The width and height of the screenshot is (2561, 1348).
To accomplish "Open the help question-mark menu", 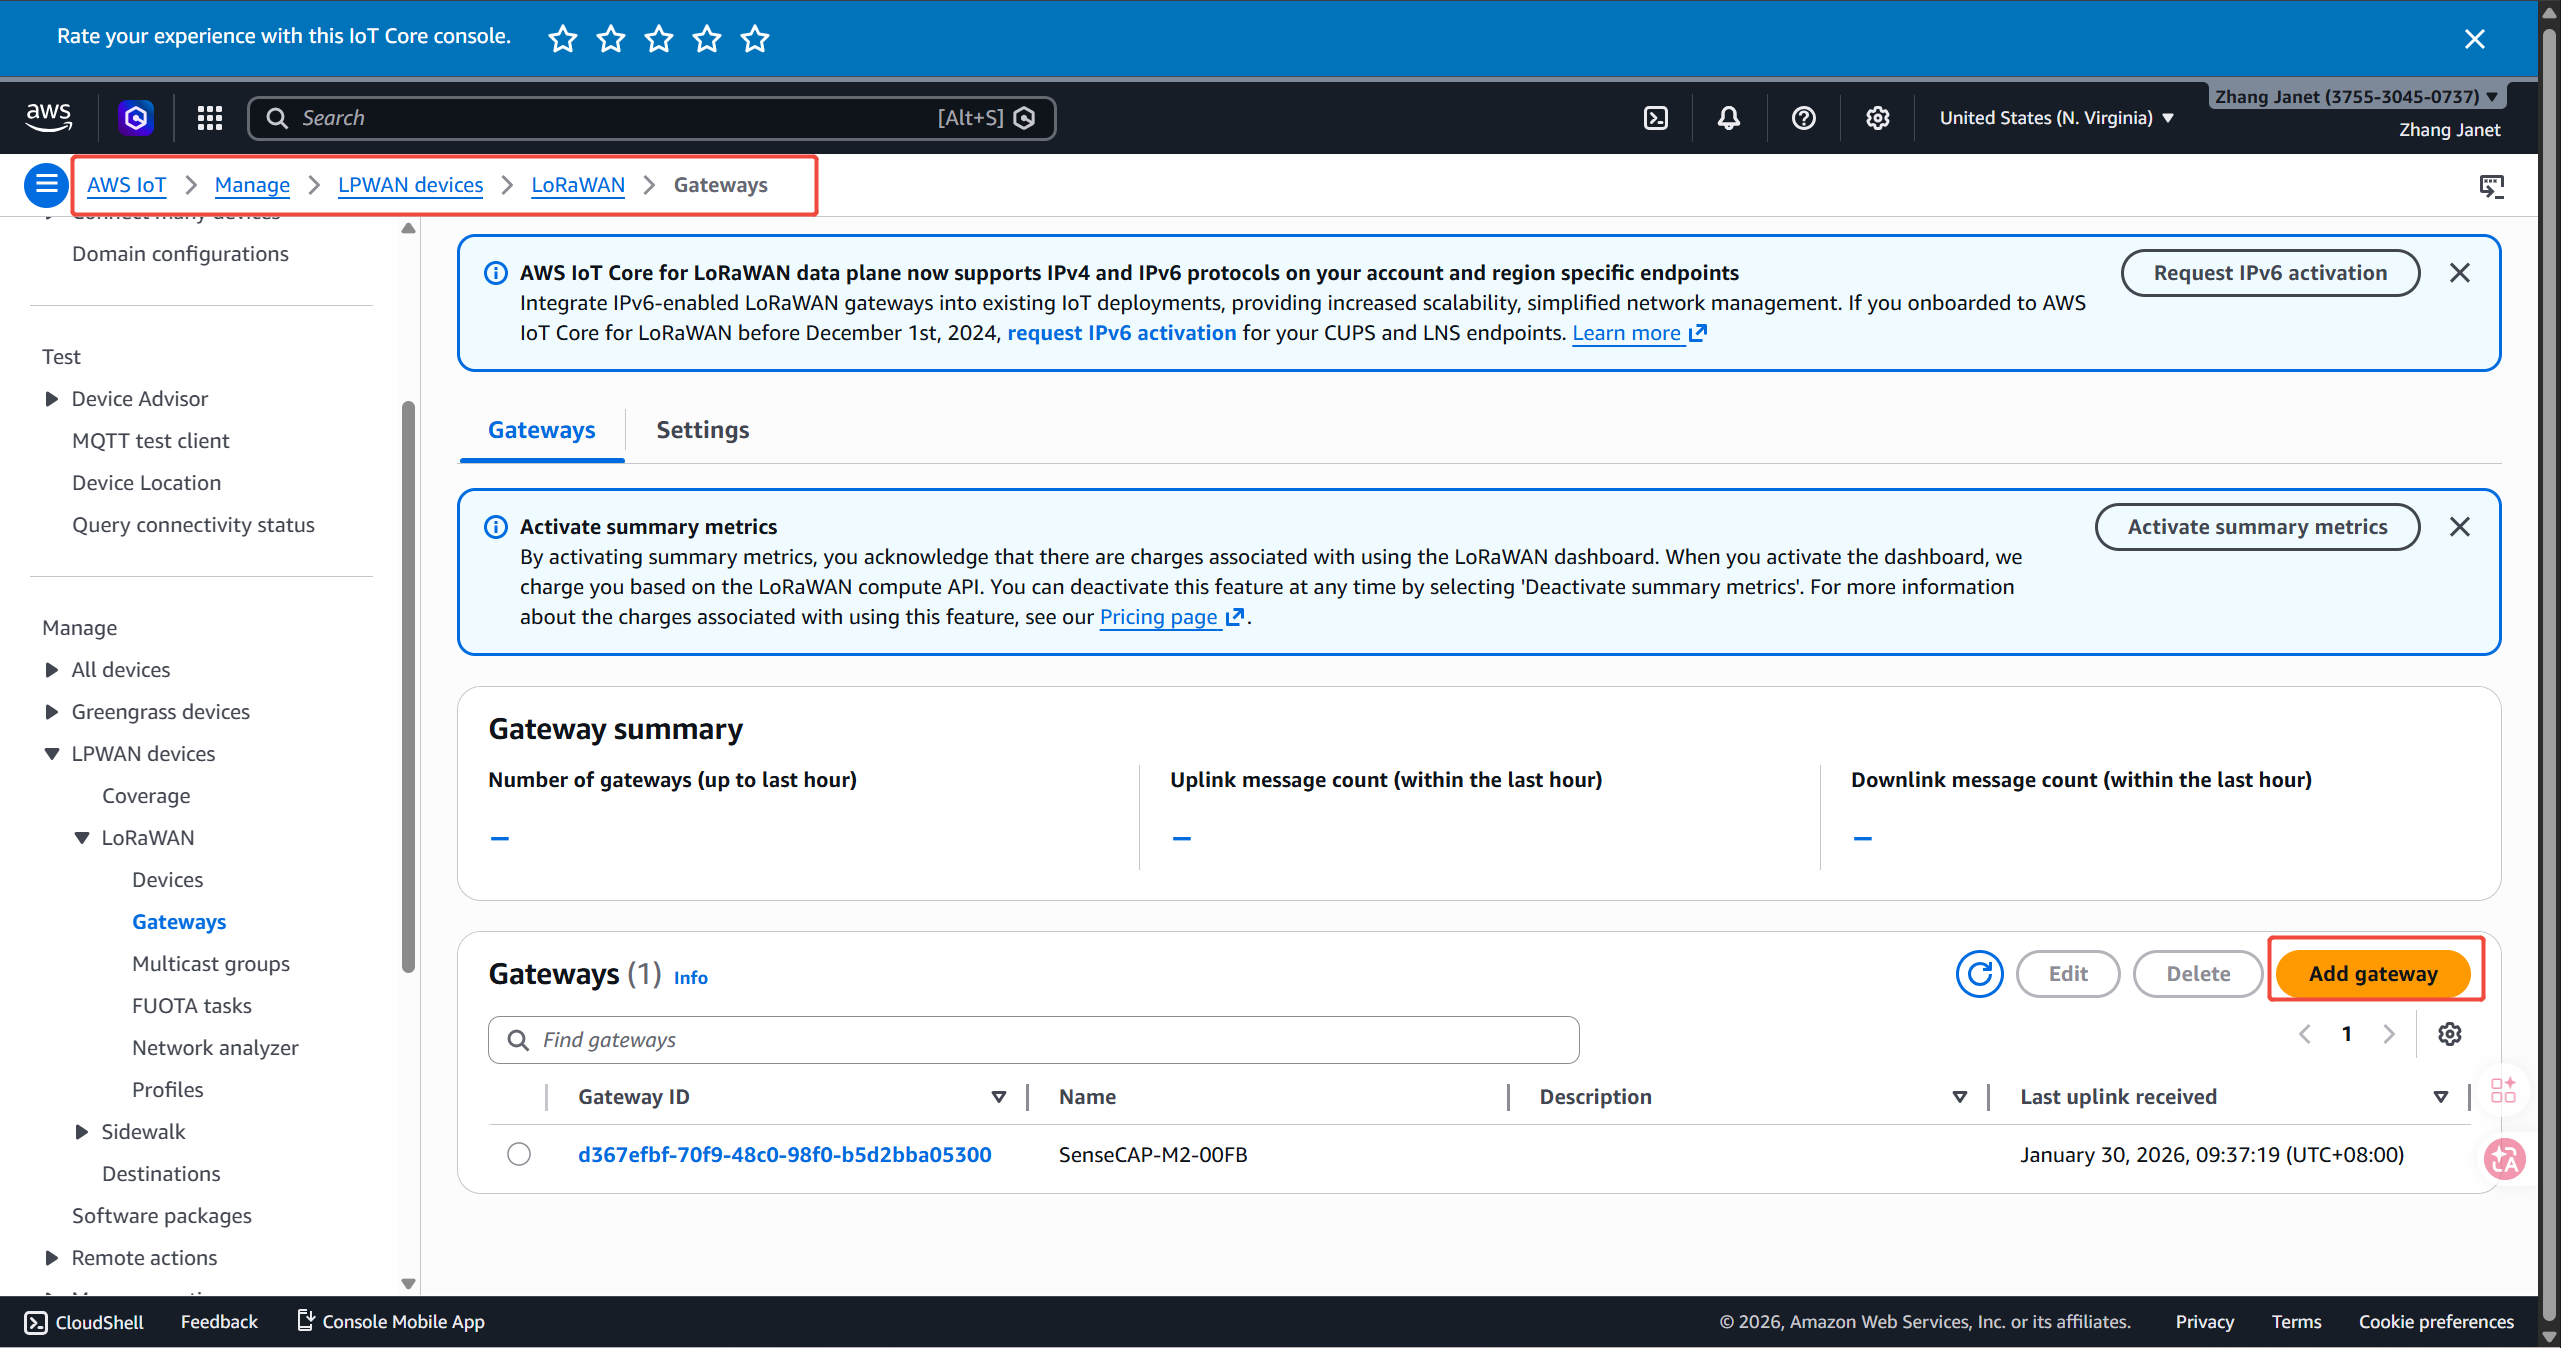I will (x=1803, y=118).
